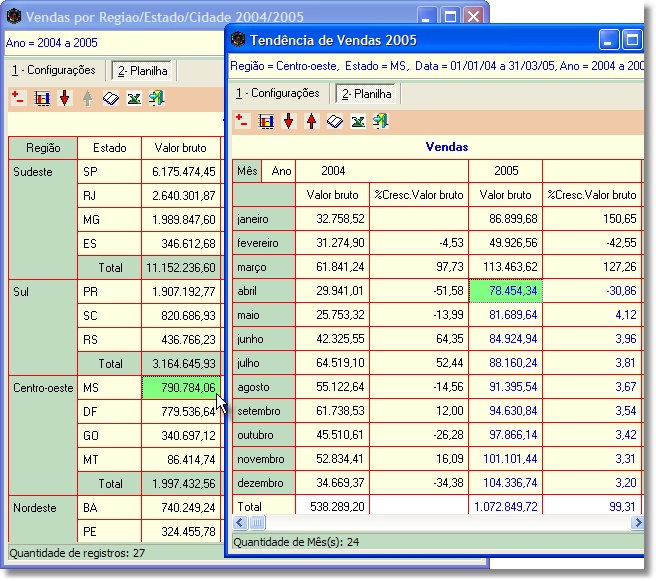656x581 pixels.
Task: Click filter text Ano = 2004 a 2005
Action: [x=51, y=43]
